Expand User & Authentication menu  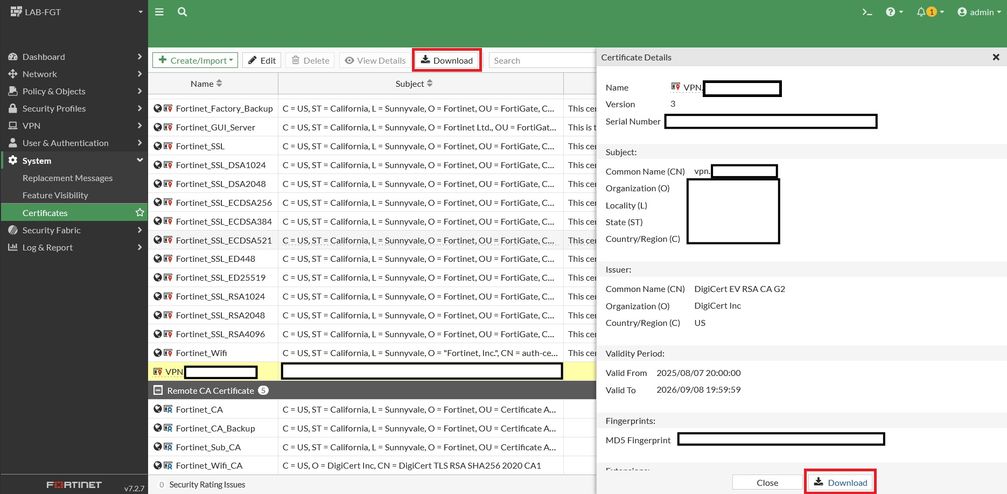click(74, 143)
